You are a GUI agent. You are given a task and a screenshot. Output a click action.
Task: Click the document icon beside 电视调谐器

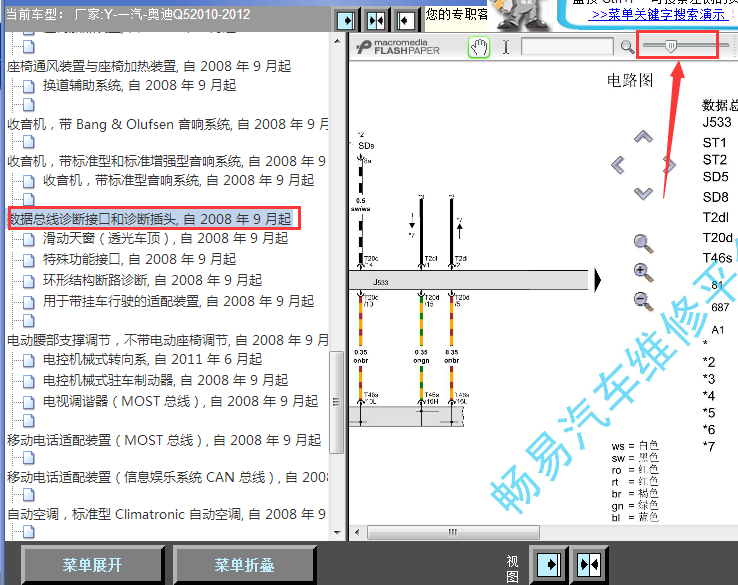29,402
